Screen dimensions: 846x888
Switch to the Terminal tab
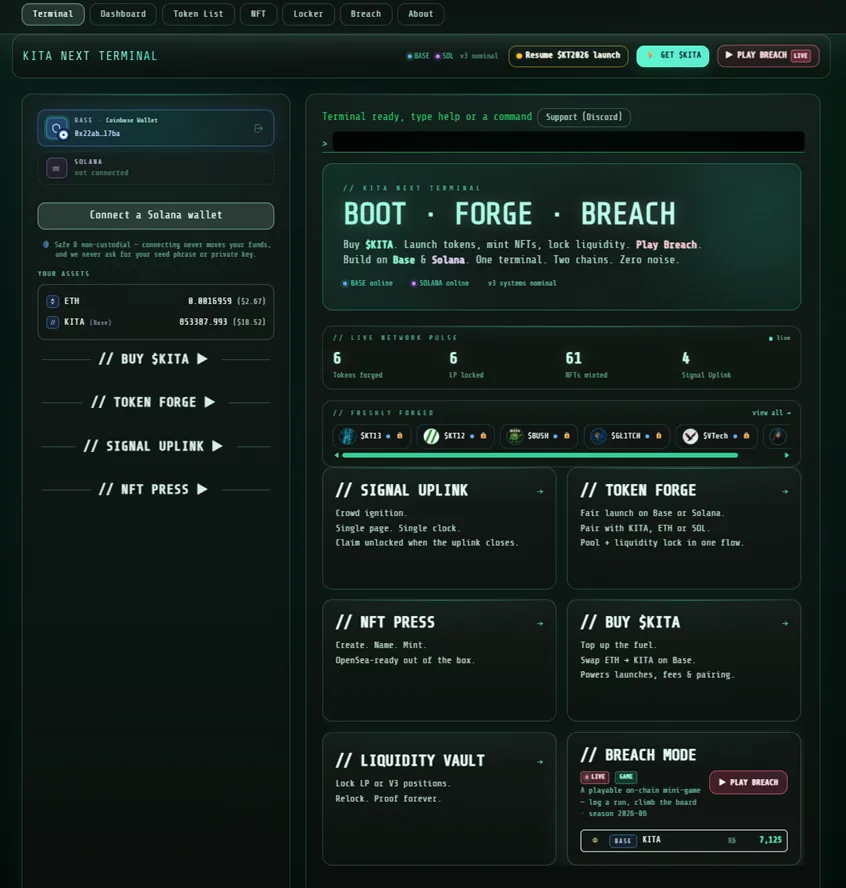pos(53,14)
